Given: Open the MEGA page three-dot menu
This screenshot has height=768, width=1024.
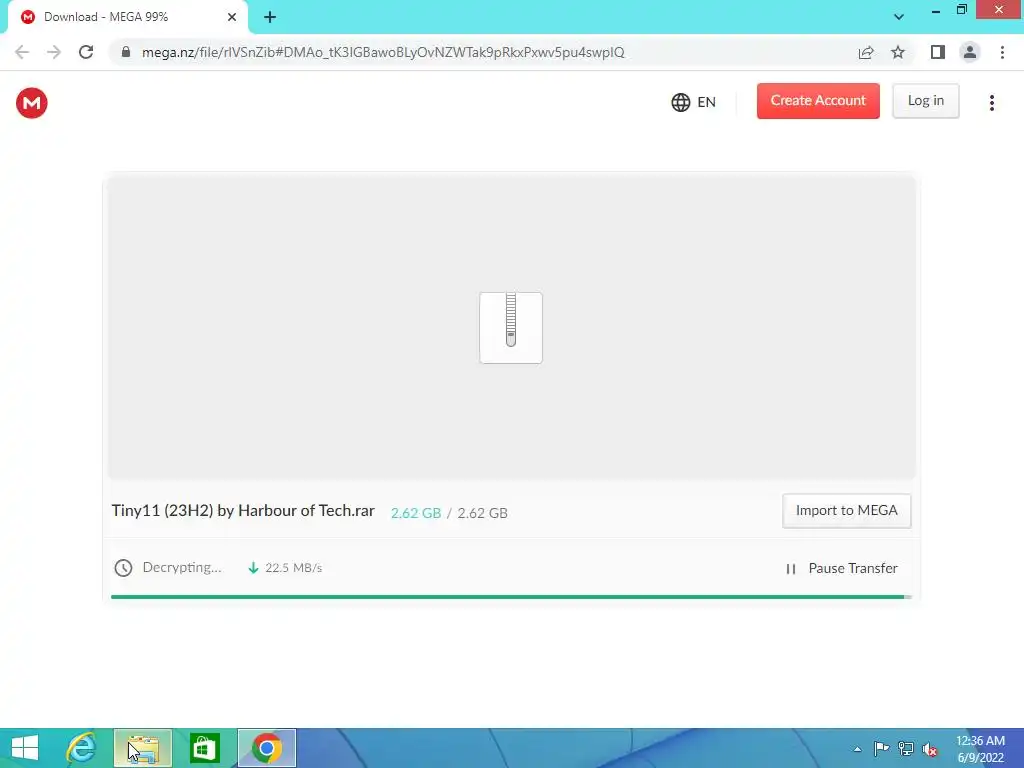Looking at the screenshot, I should (991, 103).
